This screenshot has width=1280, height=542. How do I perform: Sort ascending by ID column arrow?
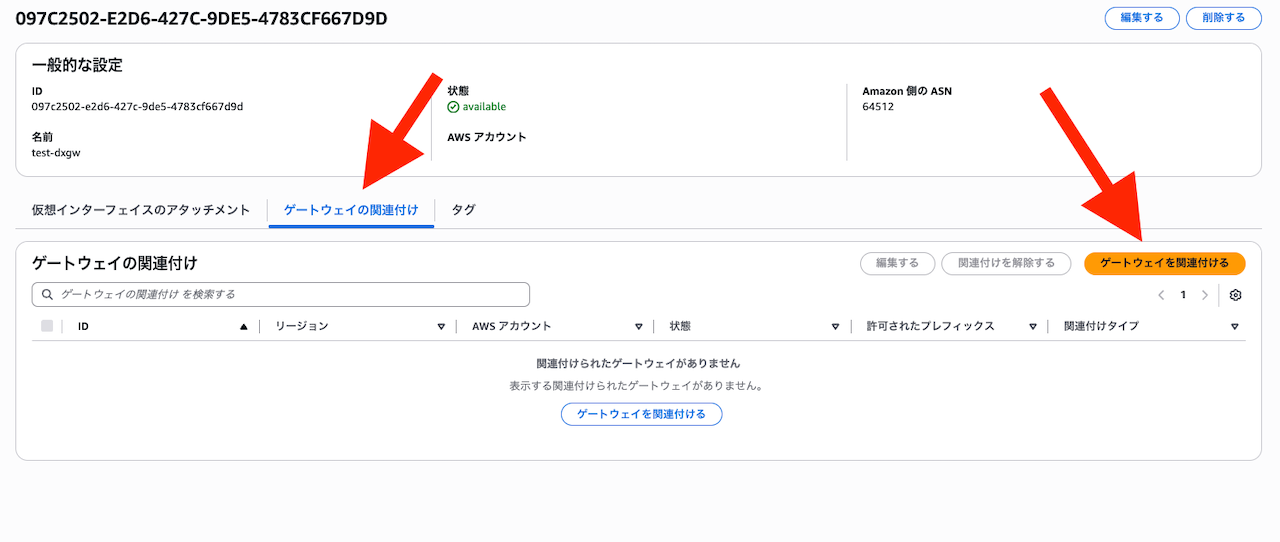(244, 327)
